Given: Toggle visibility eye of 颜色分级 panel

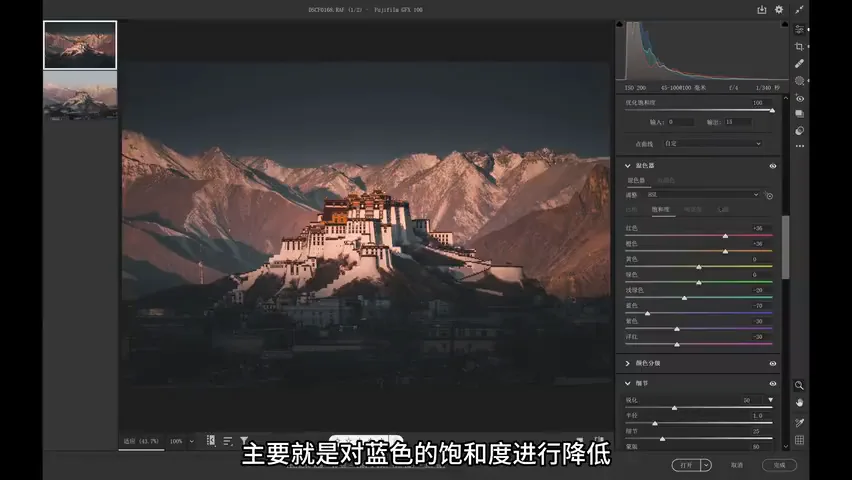Looking at the screenshot, I should tap(773, 364).
